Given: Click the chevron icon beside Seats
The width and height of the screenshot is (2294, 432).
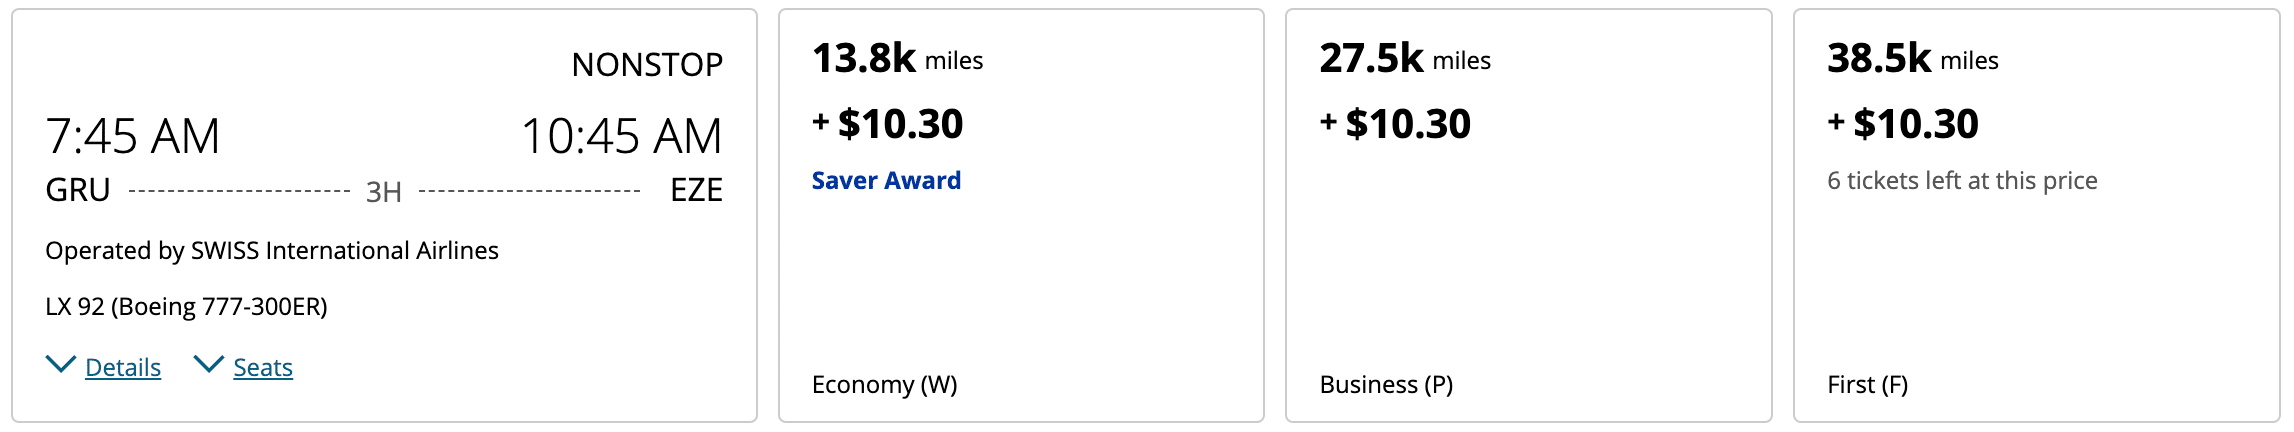Looking at the screenshot, I should [x=208, y=365].
